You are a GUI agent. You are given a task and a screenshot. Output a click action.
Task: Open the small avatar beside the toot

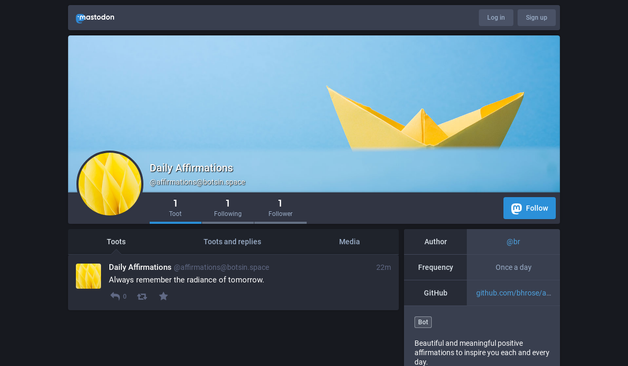[x=89, y=276]
